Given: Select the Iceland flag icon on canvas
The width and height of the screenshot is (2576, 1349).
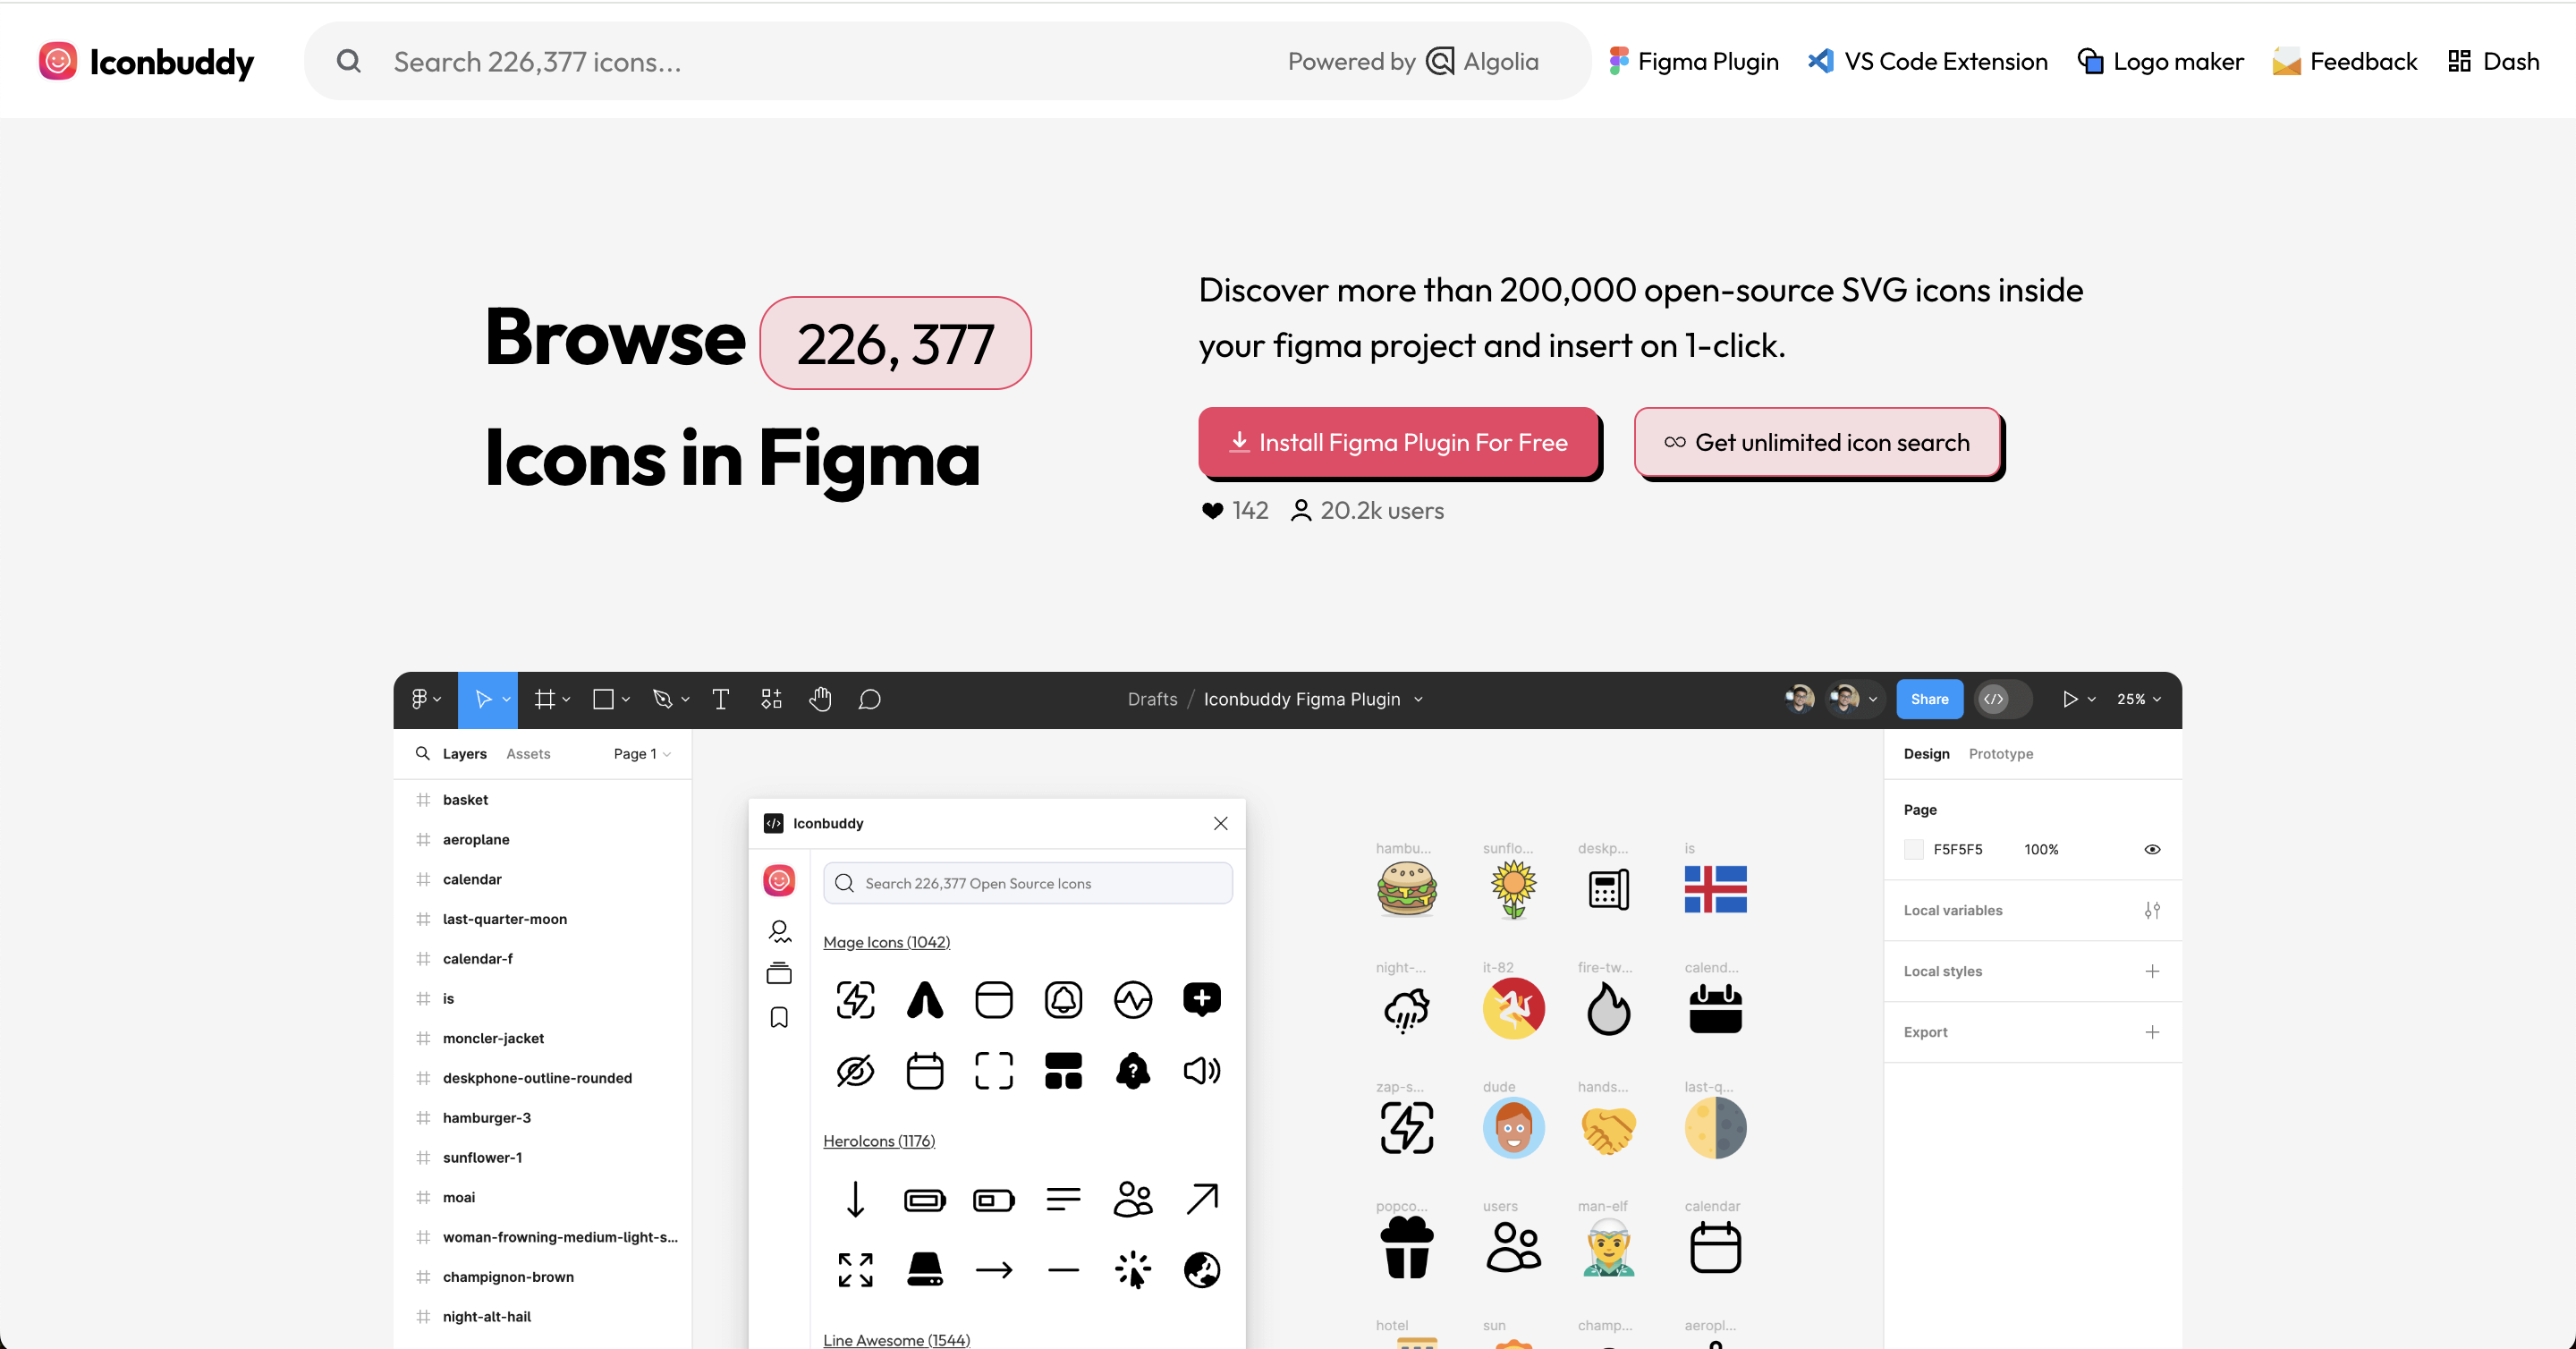Looking at the screenshot, I should pos(1715,889).
